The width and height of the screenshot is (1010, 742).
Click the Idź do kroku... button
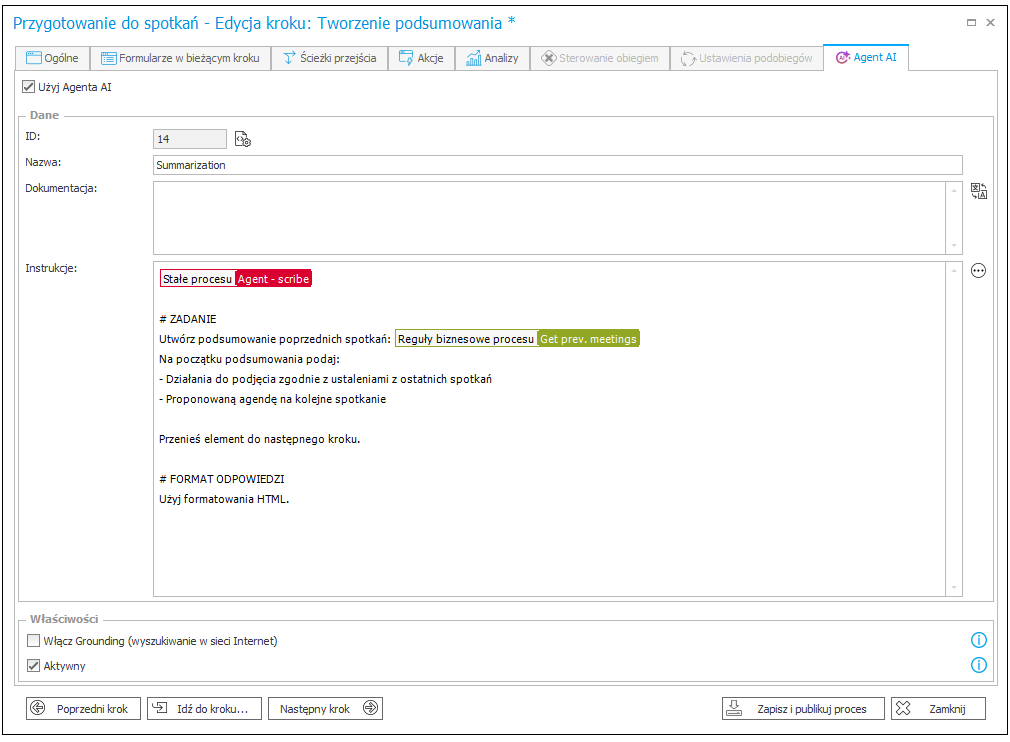tap(205, 708)
